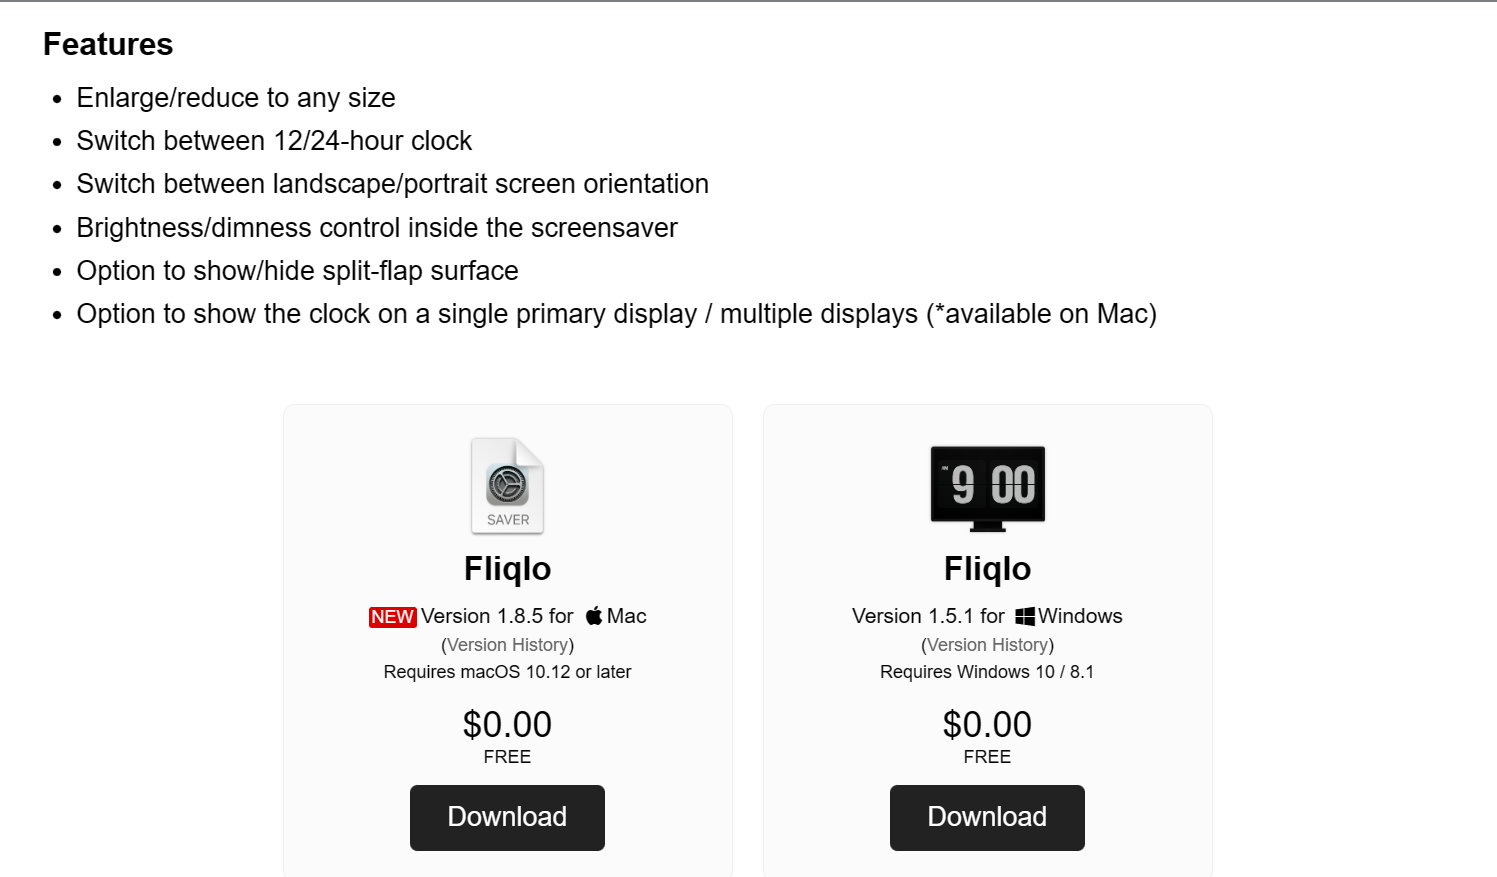Click the red NEW badge

click(392, 617)
